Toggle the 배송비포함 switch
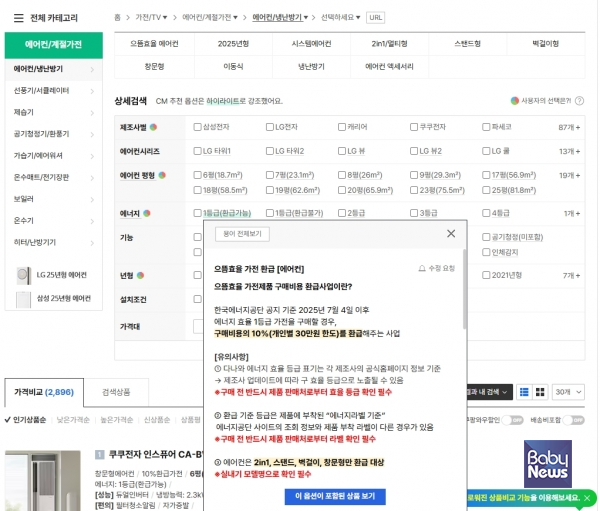Viewport: 600px width, 511px height. click(x=573, y=420)
